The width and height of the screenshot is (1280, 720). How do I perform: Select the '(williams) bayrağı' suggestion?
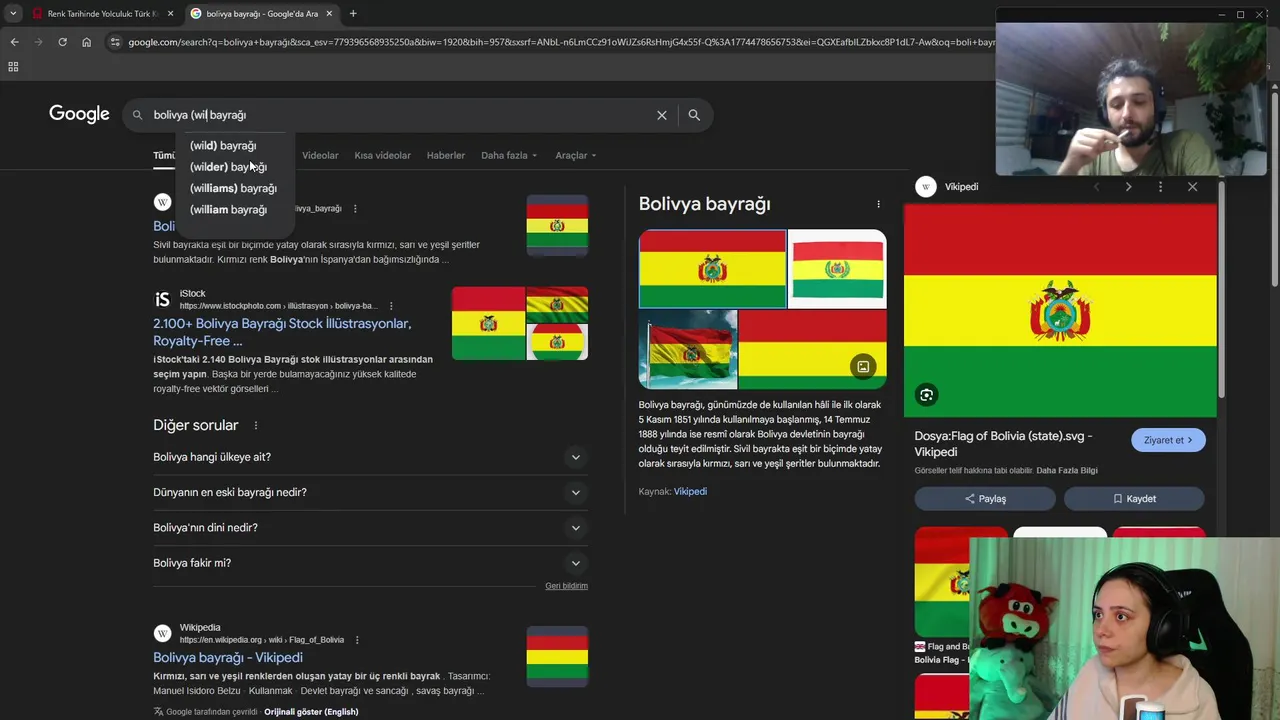233,188
